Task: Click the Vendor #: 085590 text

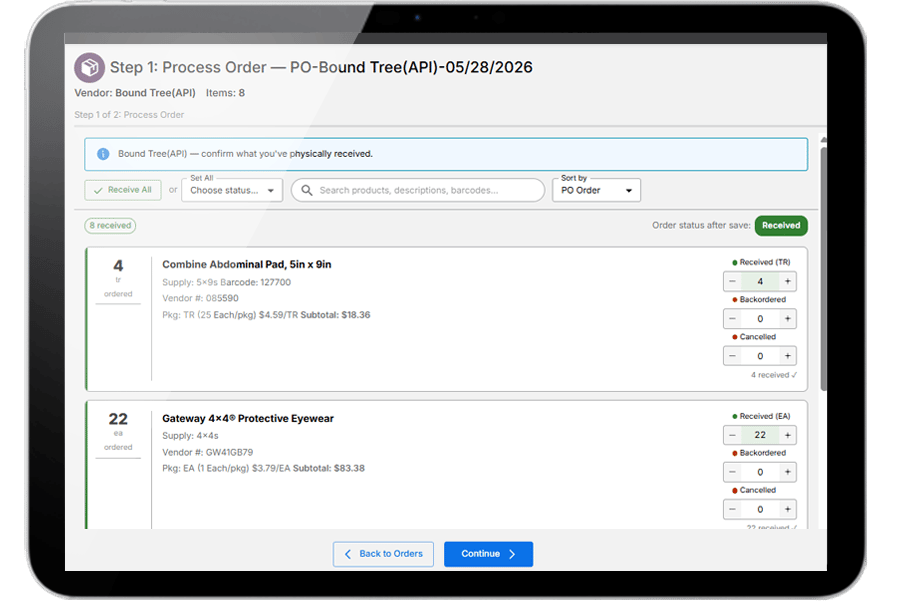Action: tap(200, 298)
